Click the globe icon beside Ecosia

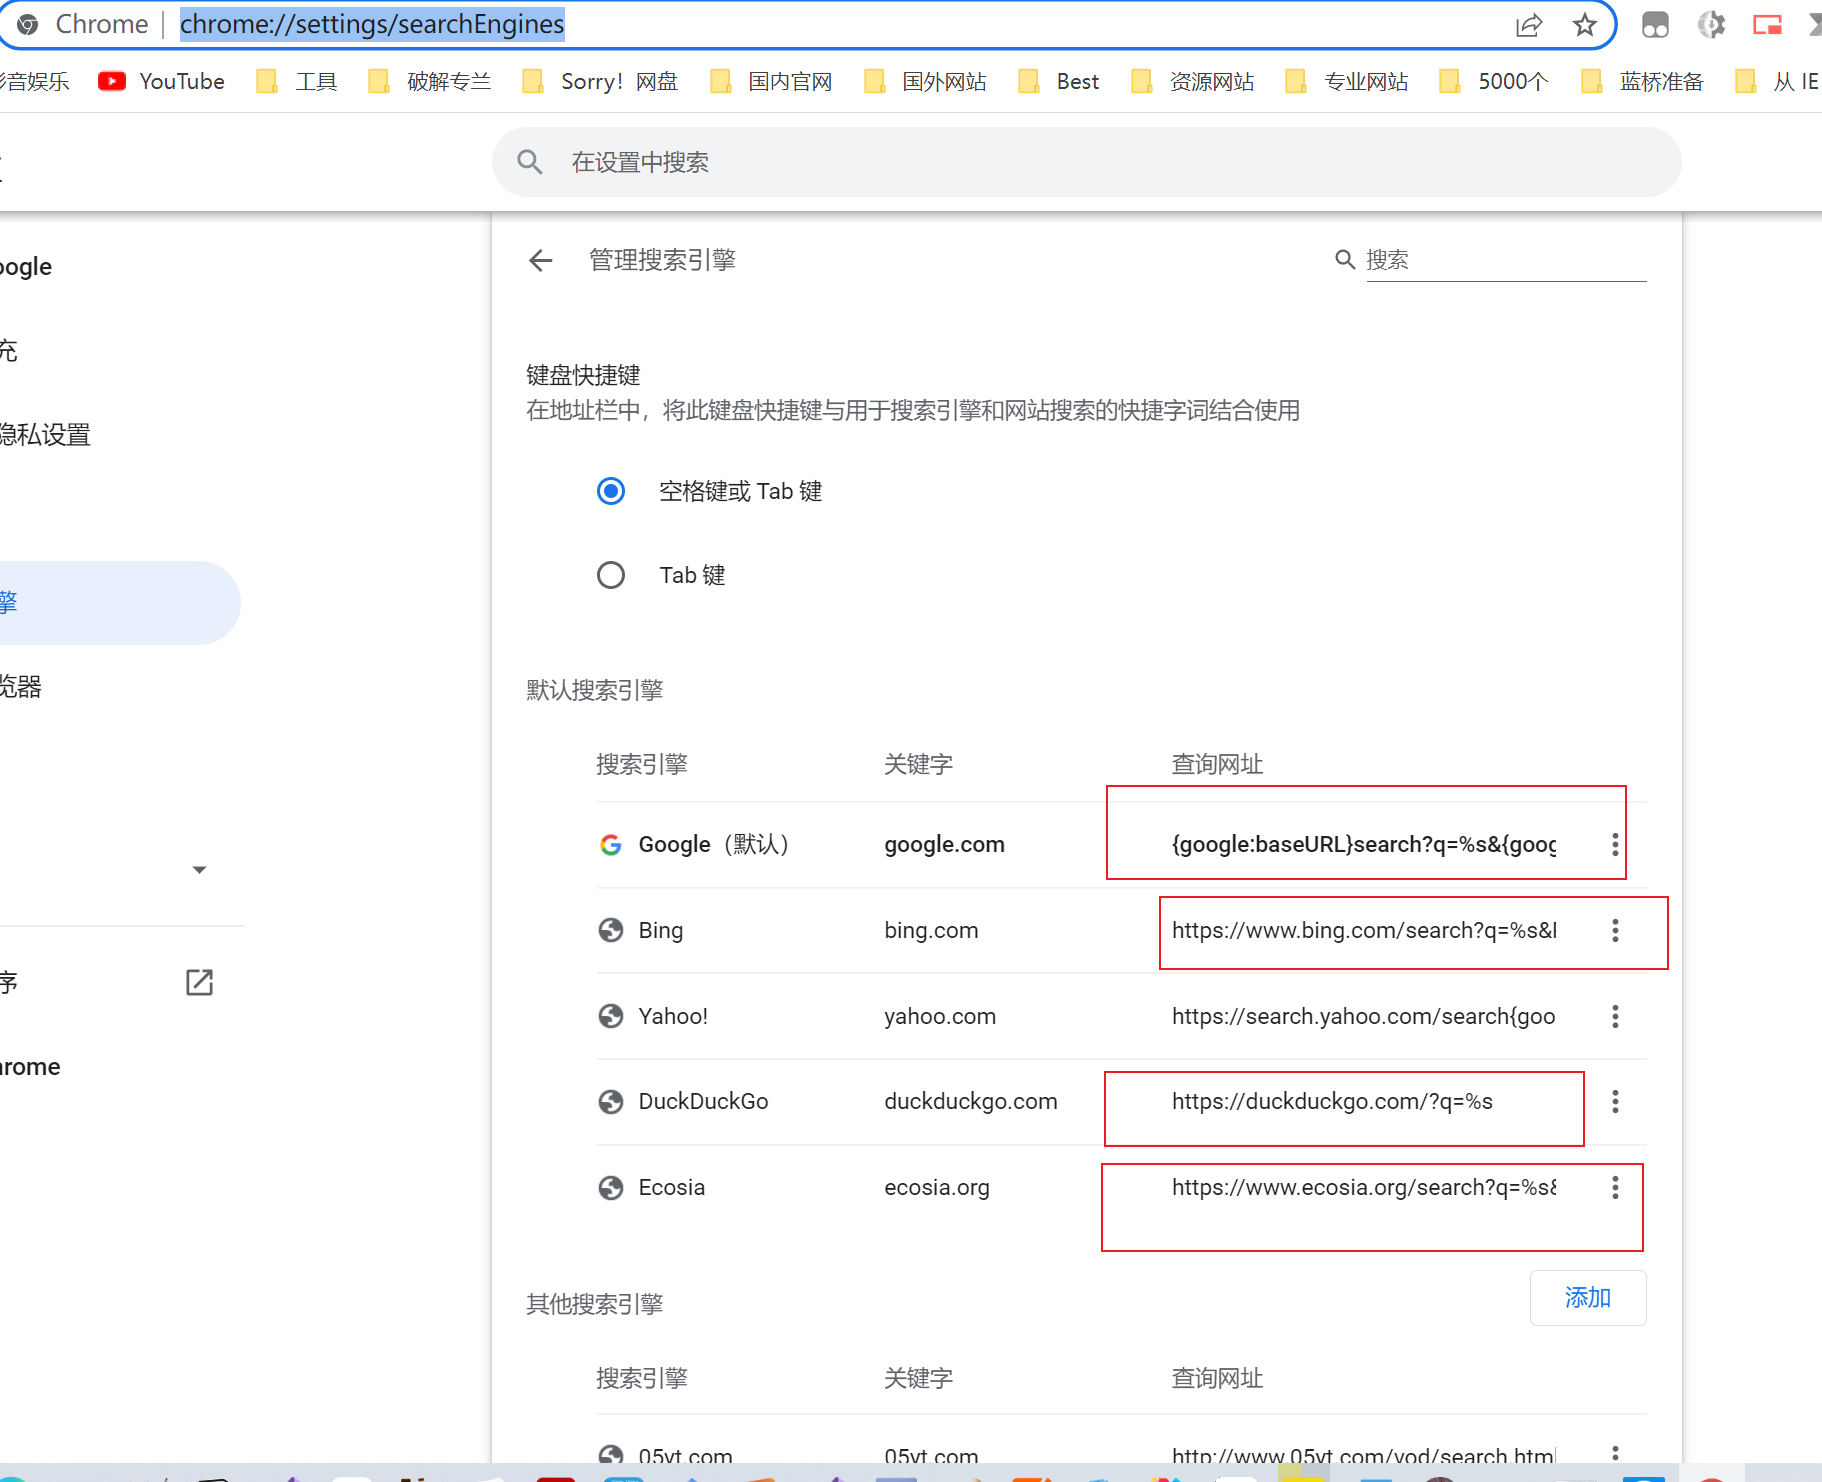coord(611,1188)
